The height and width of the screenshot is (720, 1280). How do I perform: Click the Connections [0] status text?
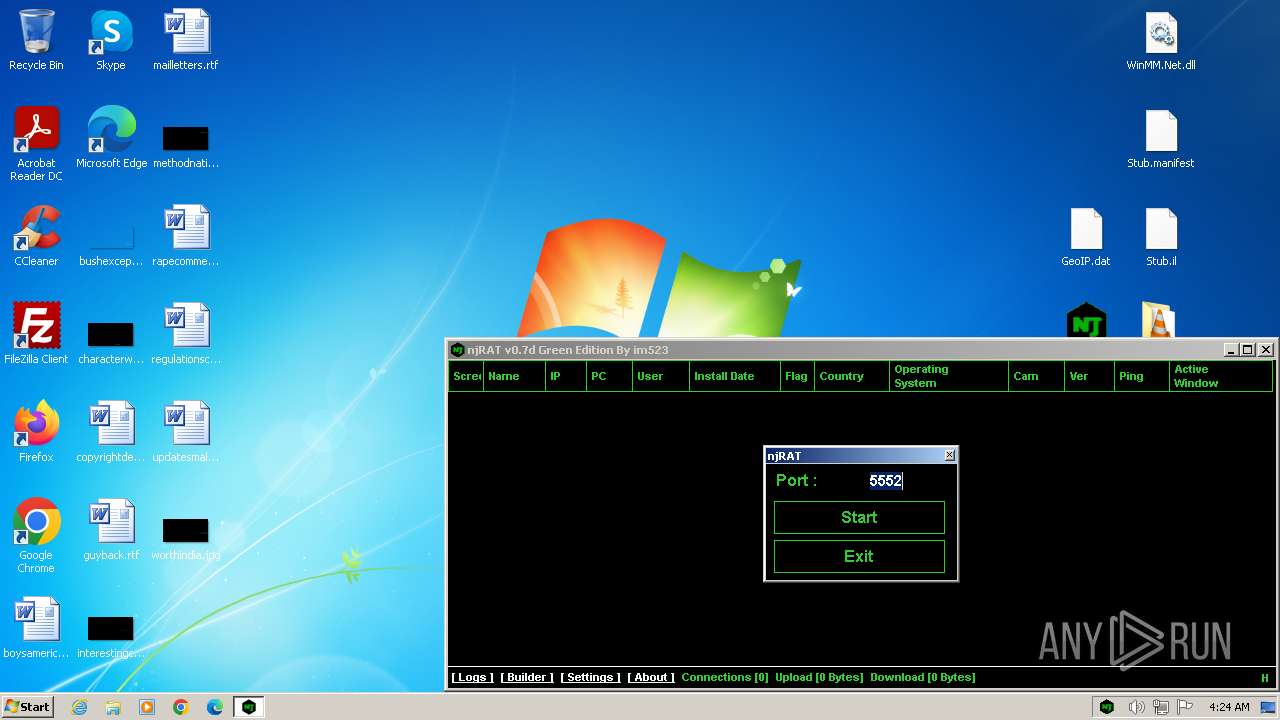pyautogui.click(x=725, y=677)
